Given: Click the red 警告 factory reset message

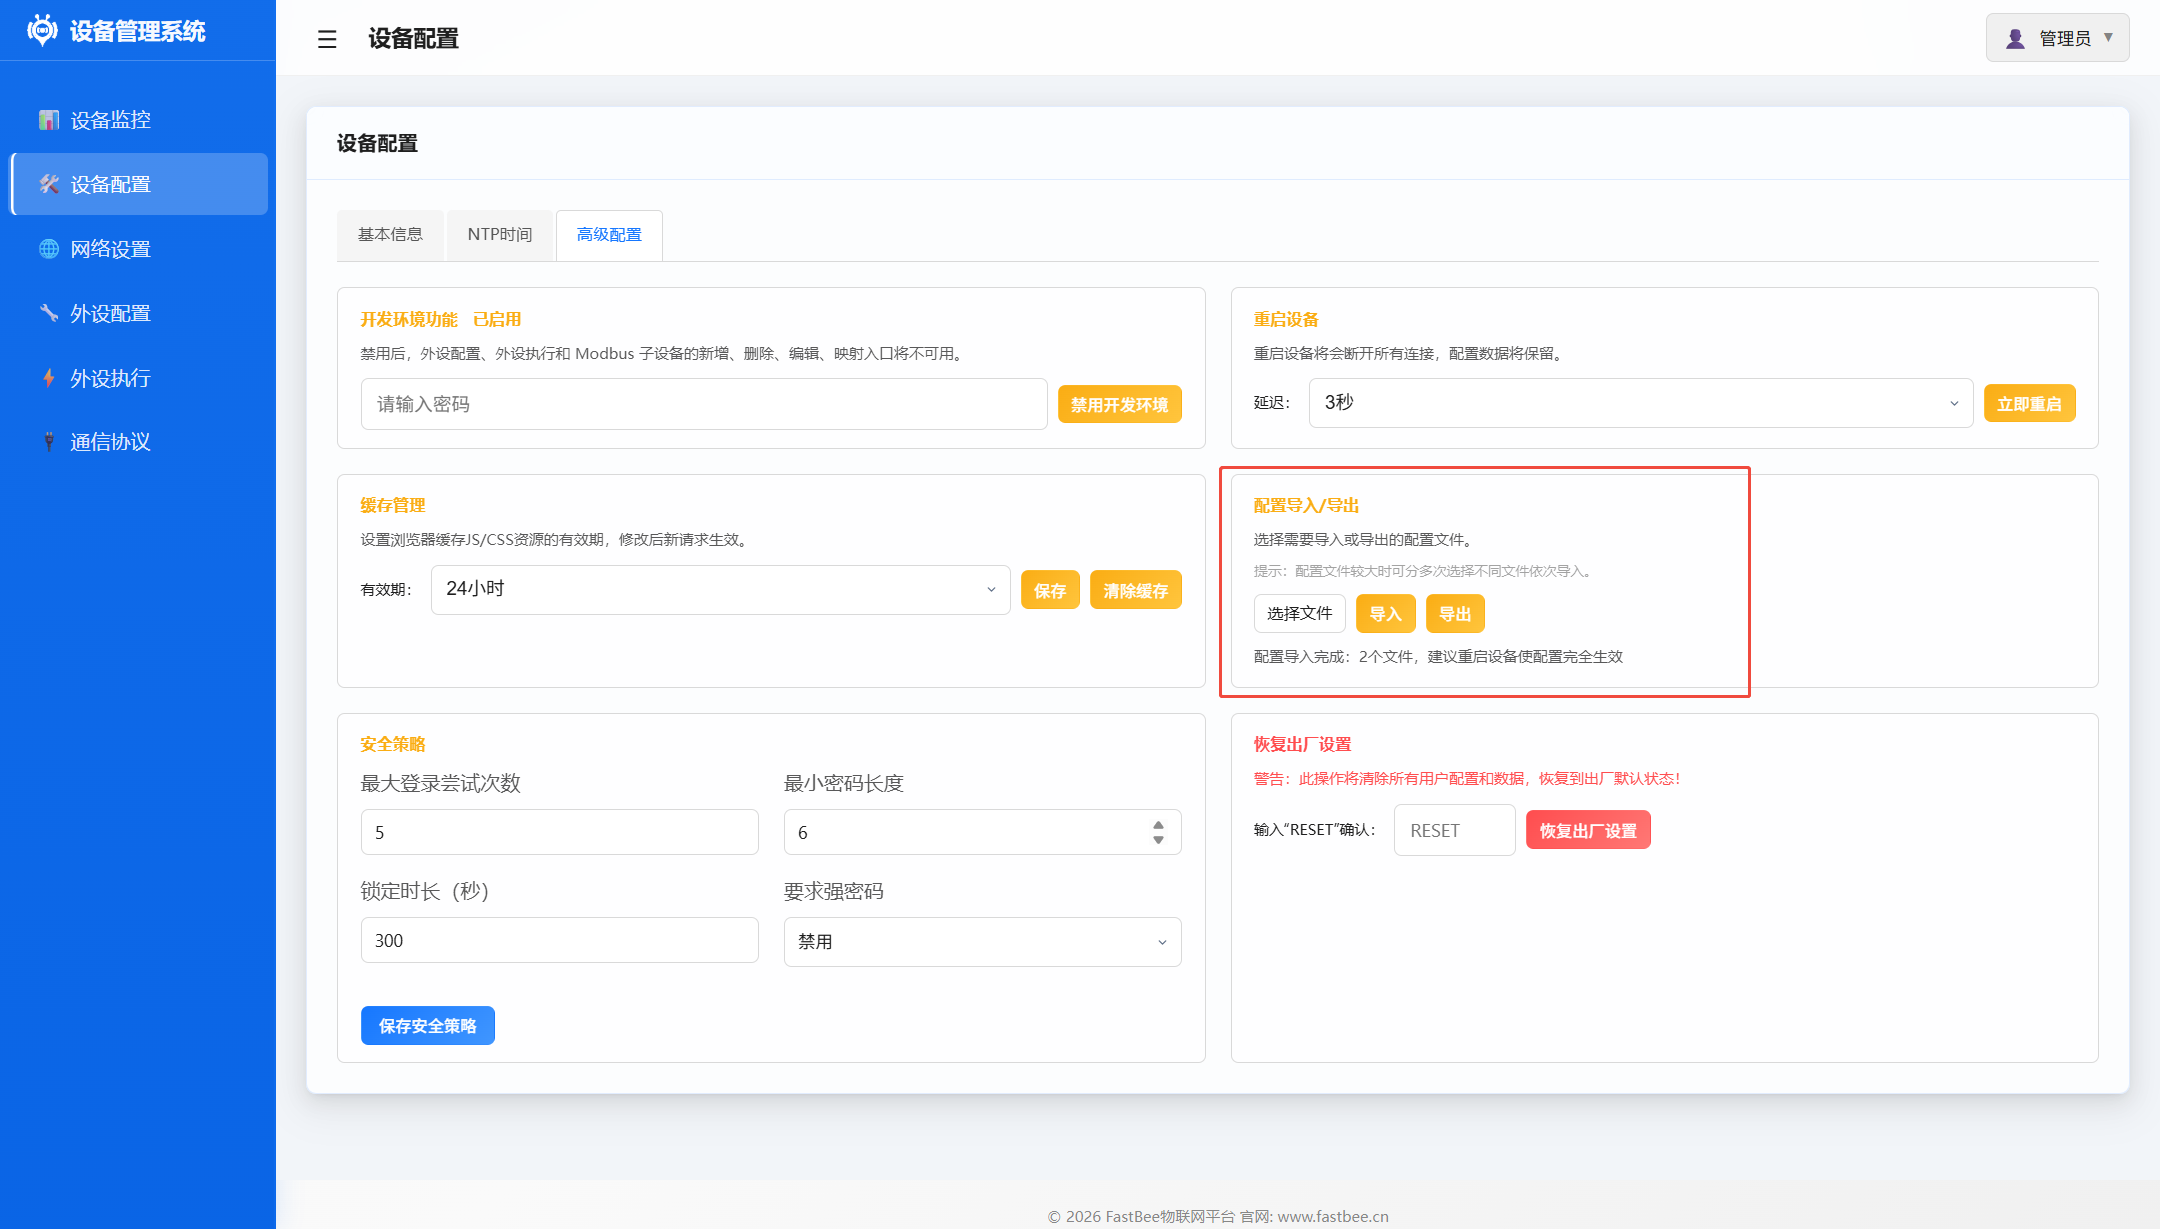Looking at the screenshot, I should click(x=1467, y=779).
